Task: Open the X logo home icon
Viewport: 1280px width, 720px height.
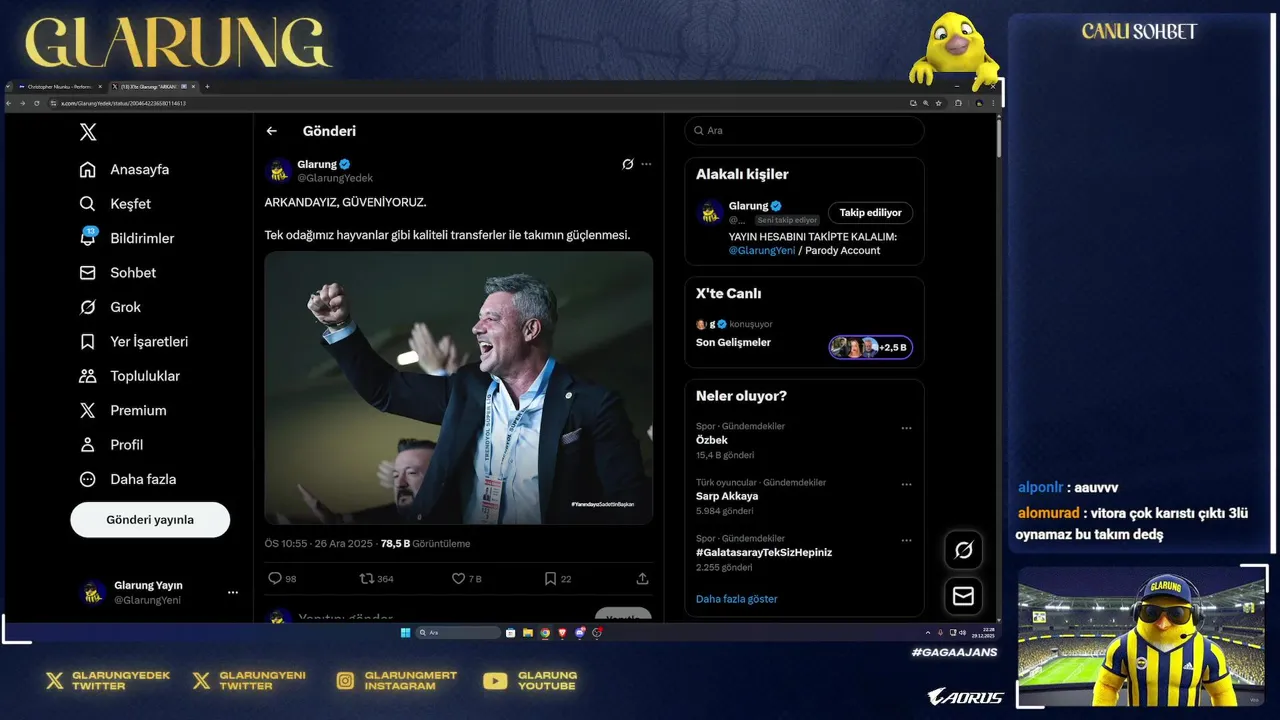Action: click(x=88, y=132)
